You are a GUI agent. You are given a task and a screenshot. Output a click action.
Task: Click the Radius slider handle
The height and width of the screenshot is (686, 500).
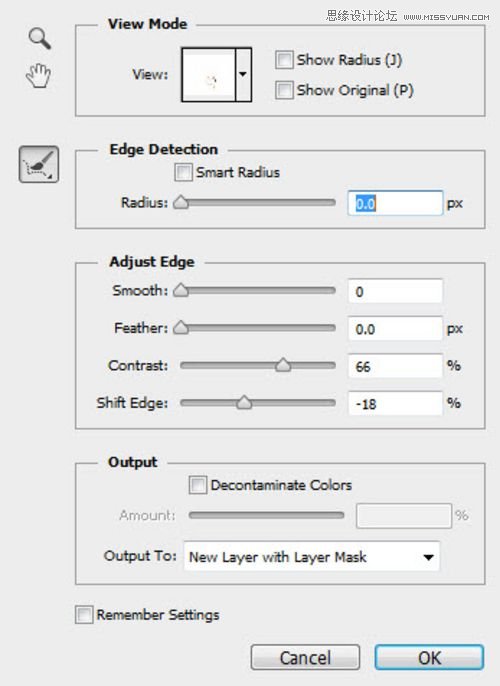tap(181, 203)
